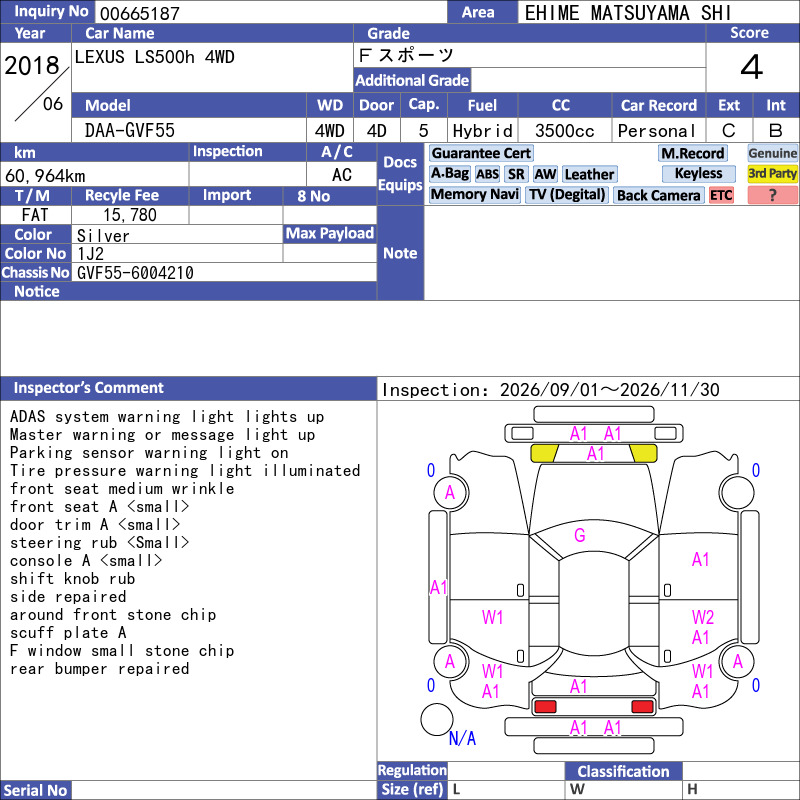Viewport: 800px width, 800px height.
Task: Click the red question mark badge
Action: (772, 195)
